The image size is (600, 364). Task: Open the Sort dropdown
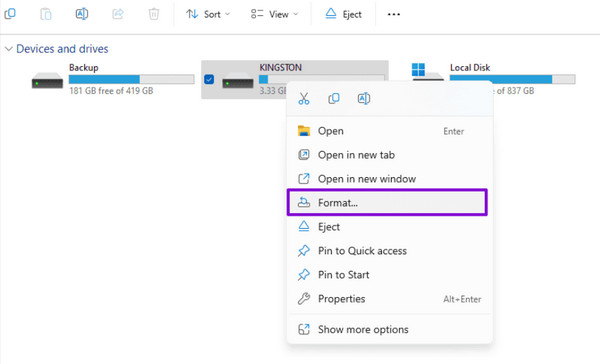pos(208,15)
